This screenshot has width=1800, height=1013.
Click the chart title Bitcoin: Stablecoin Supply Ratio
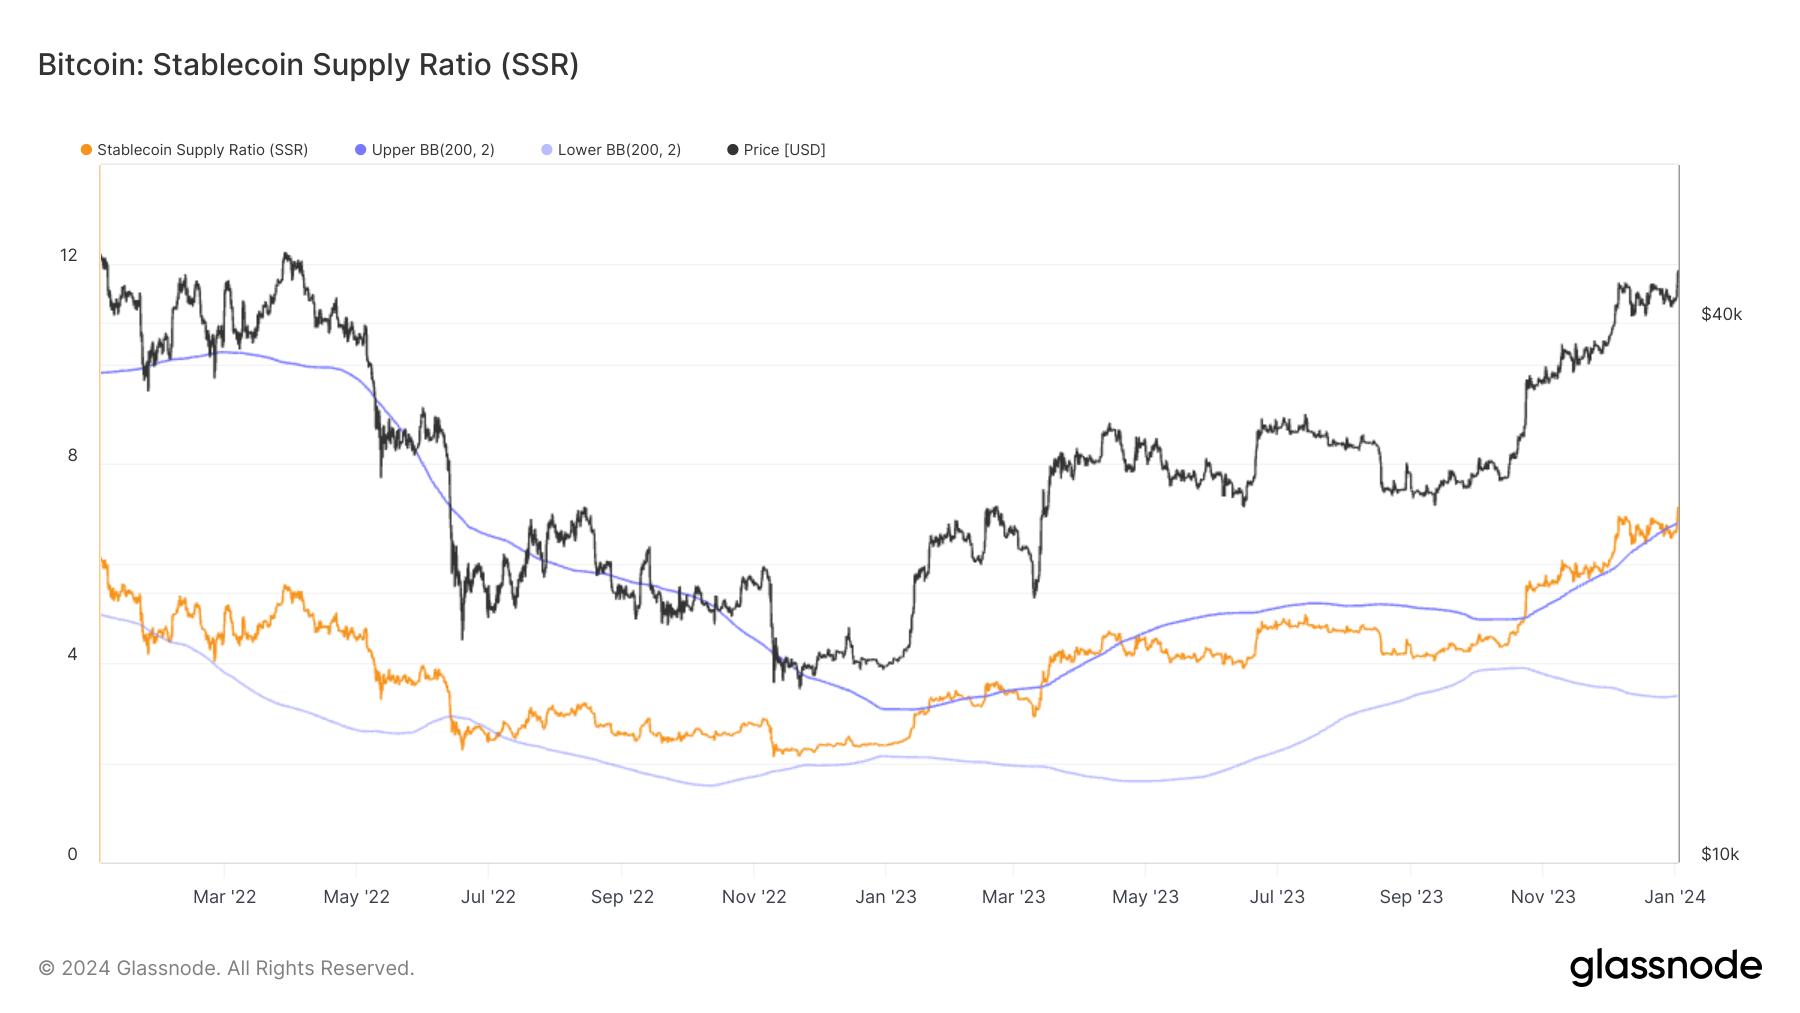pyautogui.click(x=308, y=65)
